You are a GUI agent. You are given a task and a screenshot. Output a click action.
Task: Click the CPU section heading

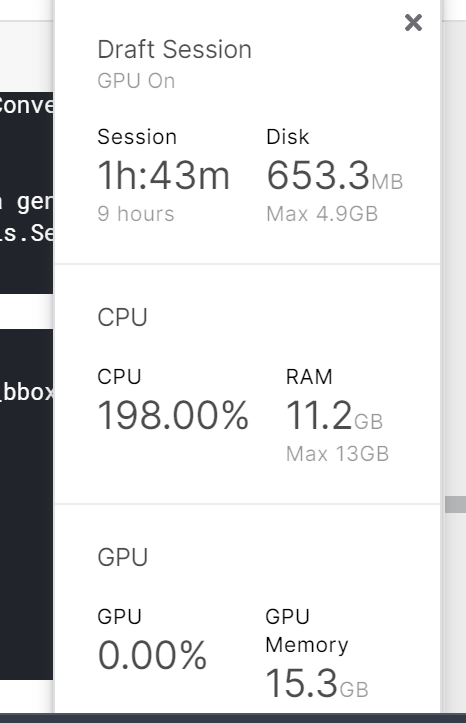point(122,317)
